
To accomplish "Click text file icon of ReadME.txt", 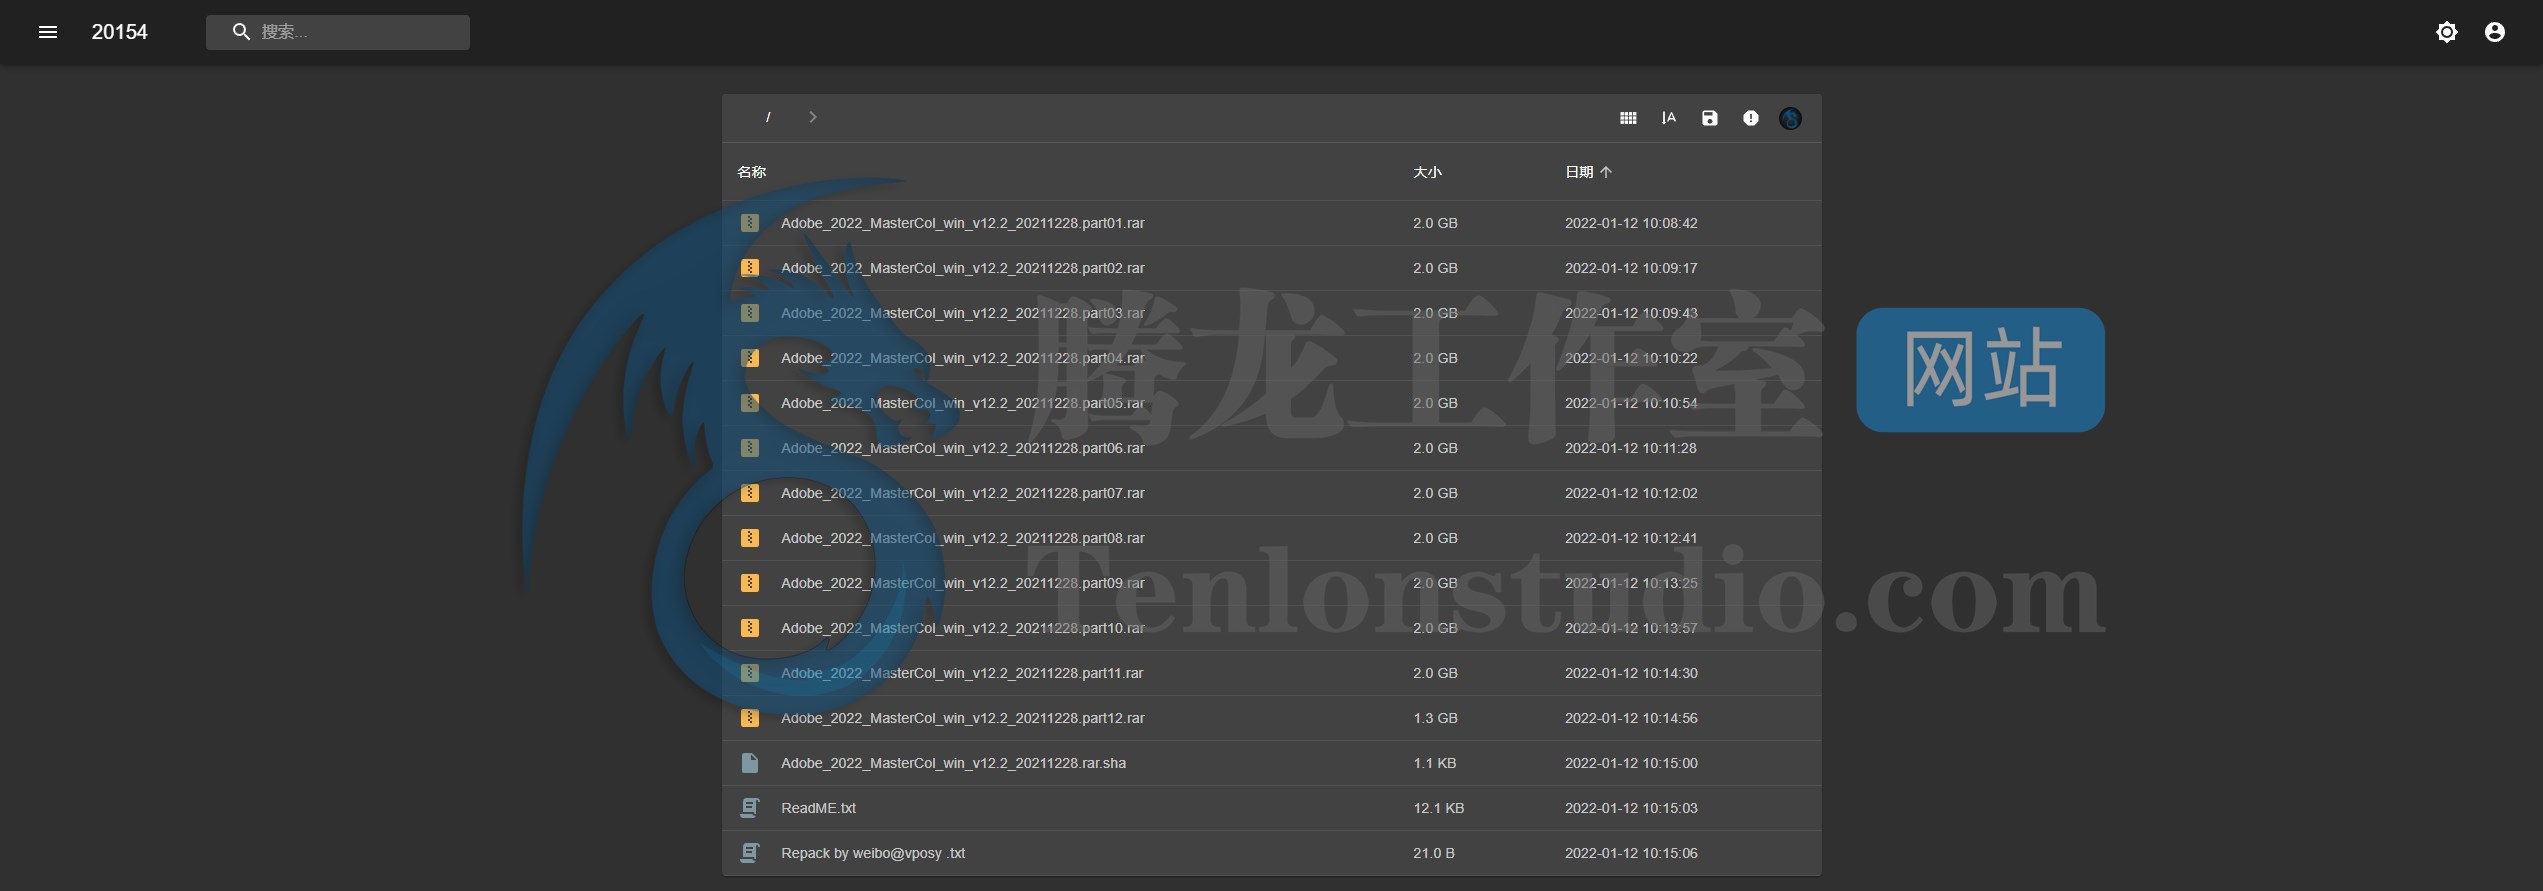I will [x=749, y=808].
